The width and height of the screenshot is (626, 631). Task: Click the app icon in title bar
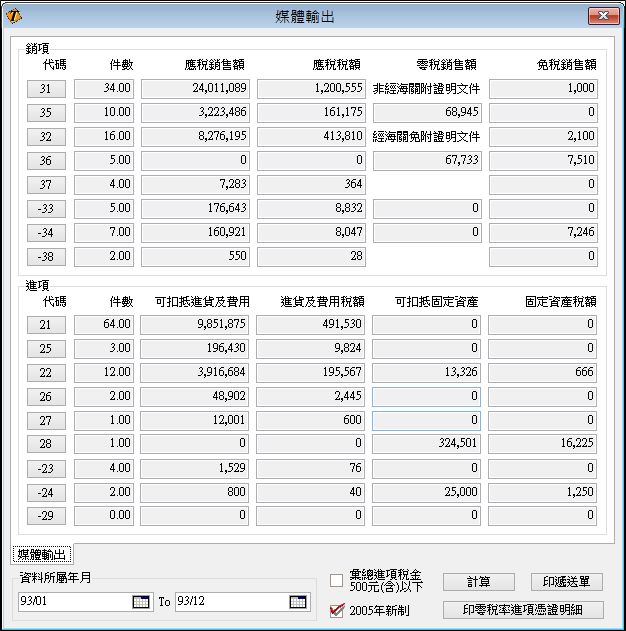tap(14, 15)
